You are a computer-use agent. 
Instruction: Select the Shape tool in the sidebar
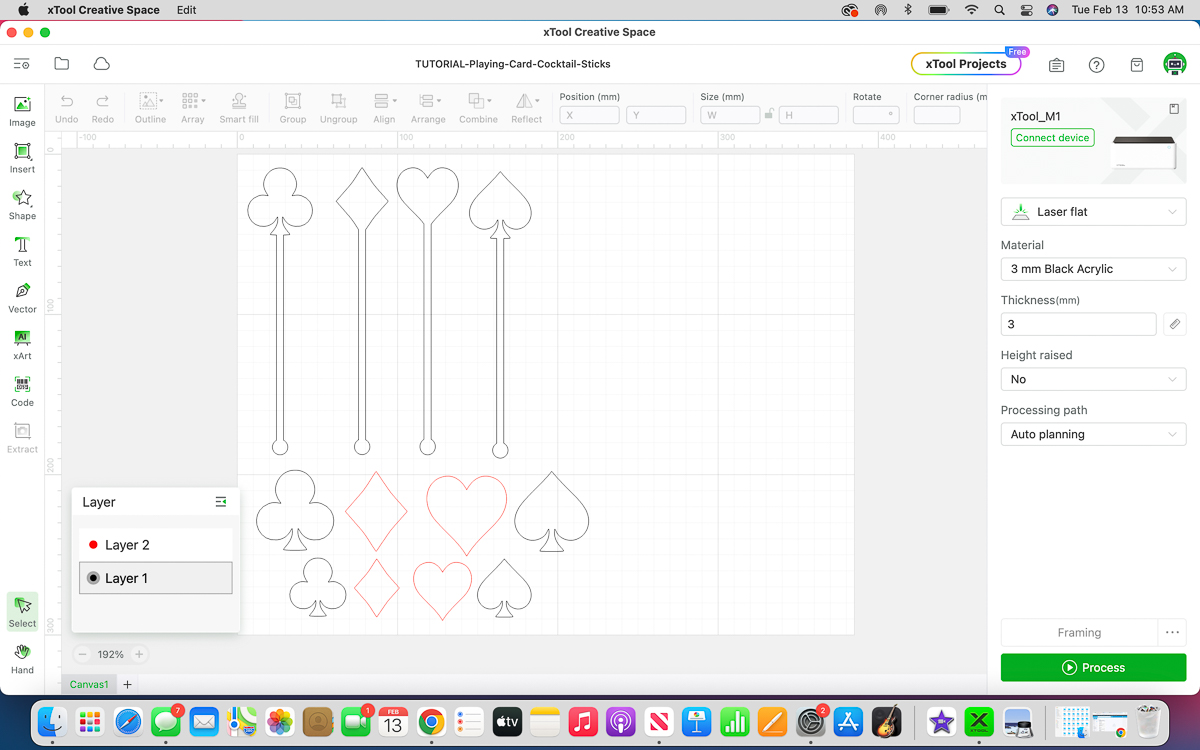pos(22,200)
